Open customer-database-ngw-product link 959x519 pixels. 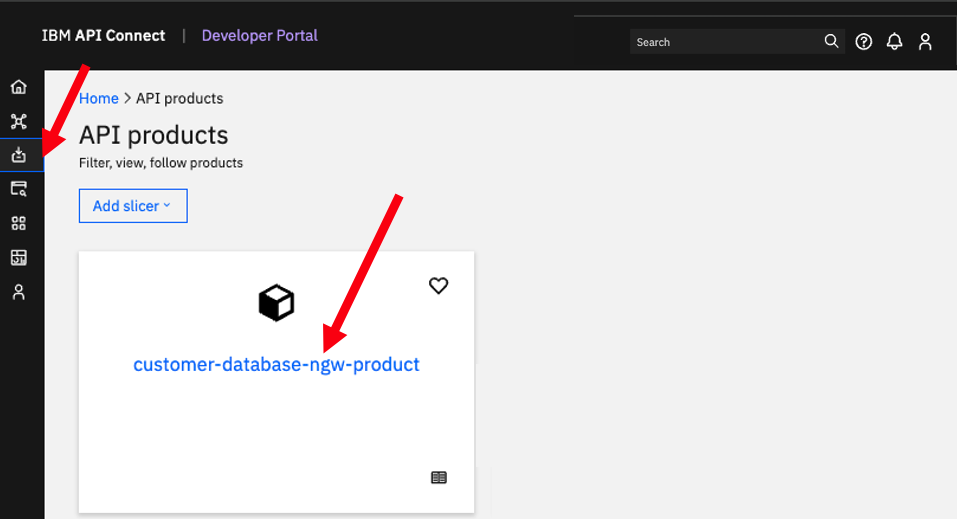tap(276, 364)
